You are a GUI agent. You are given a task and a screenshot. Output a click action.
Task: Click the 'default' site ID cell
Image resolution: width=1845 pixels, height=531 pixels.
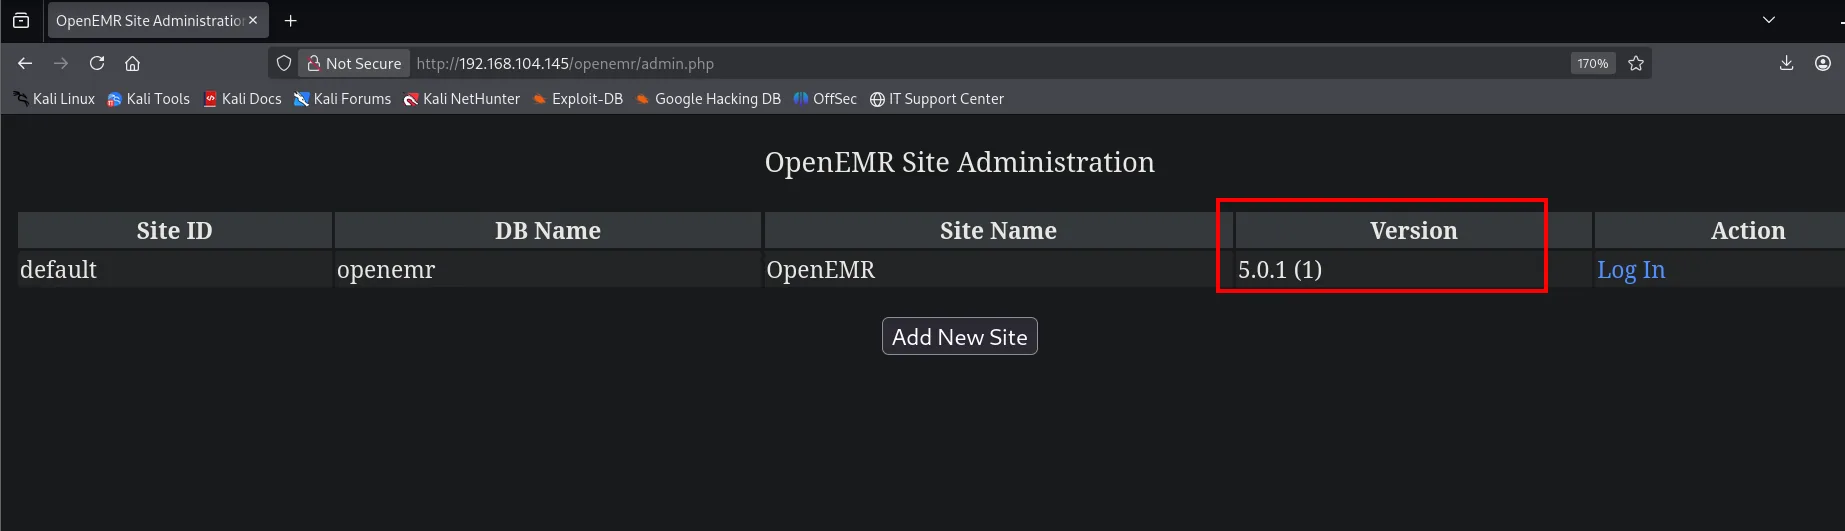pyautogui.click(x=175, y=270)
